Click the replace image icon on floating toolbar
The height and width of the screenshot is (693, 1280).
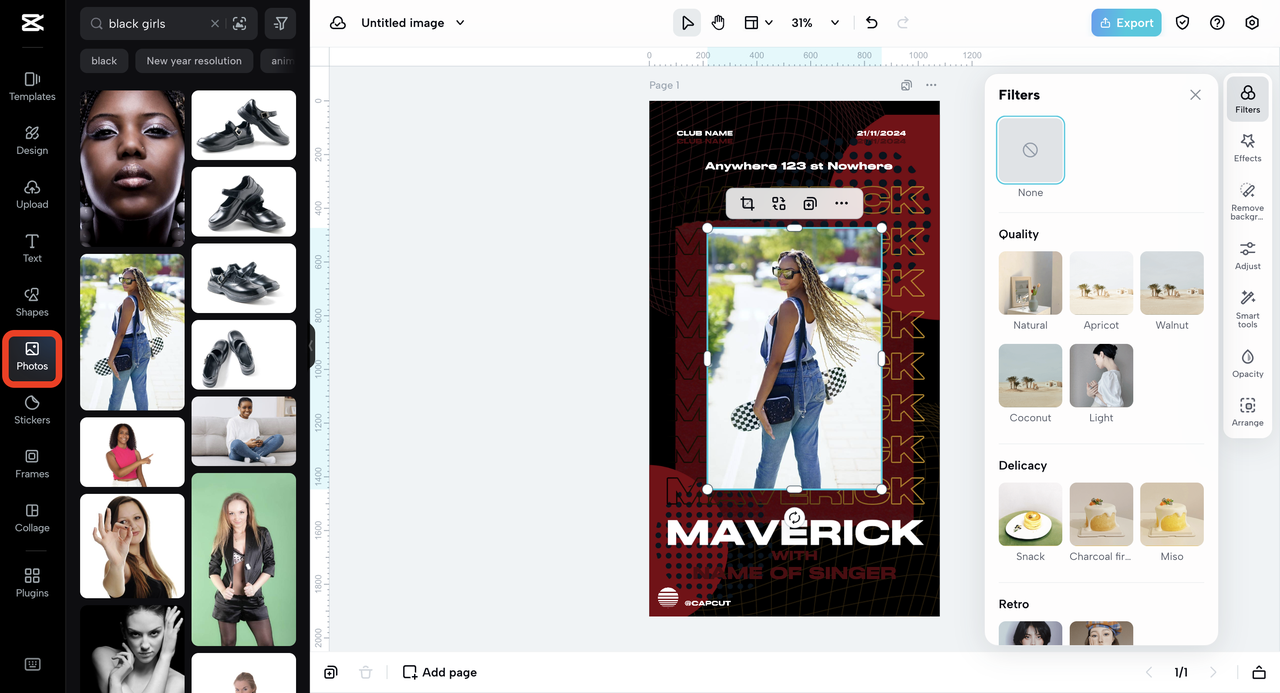(779, 204)
